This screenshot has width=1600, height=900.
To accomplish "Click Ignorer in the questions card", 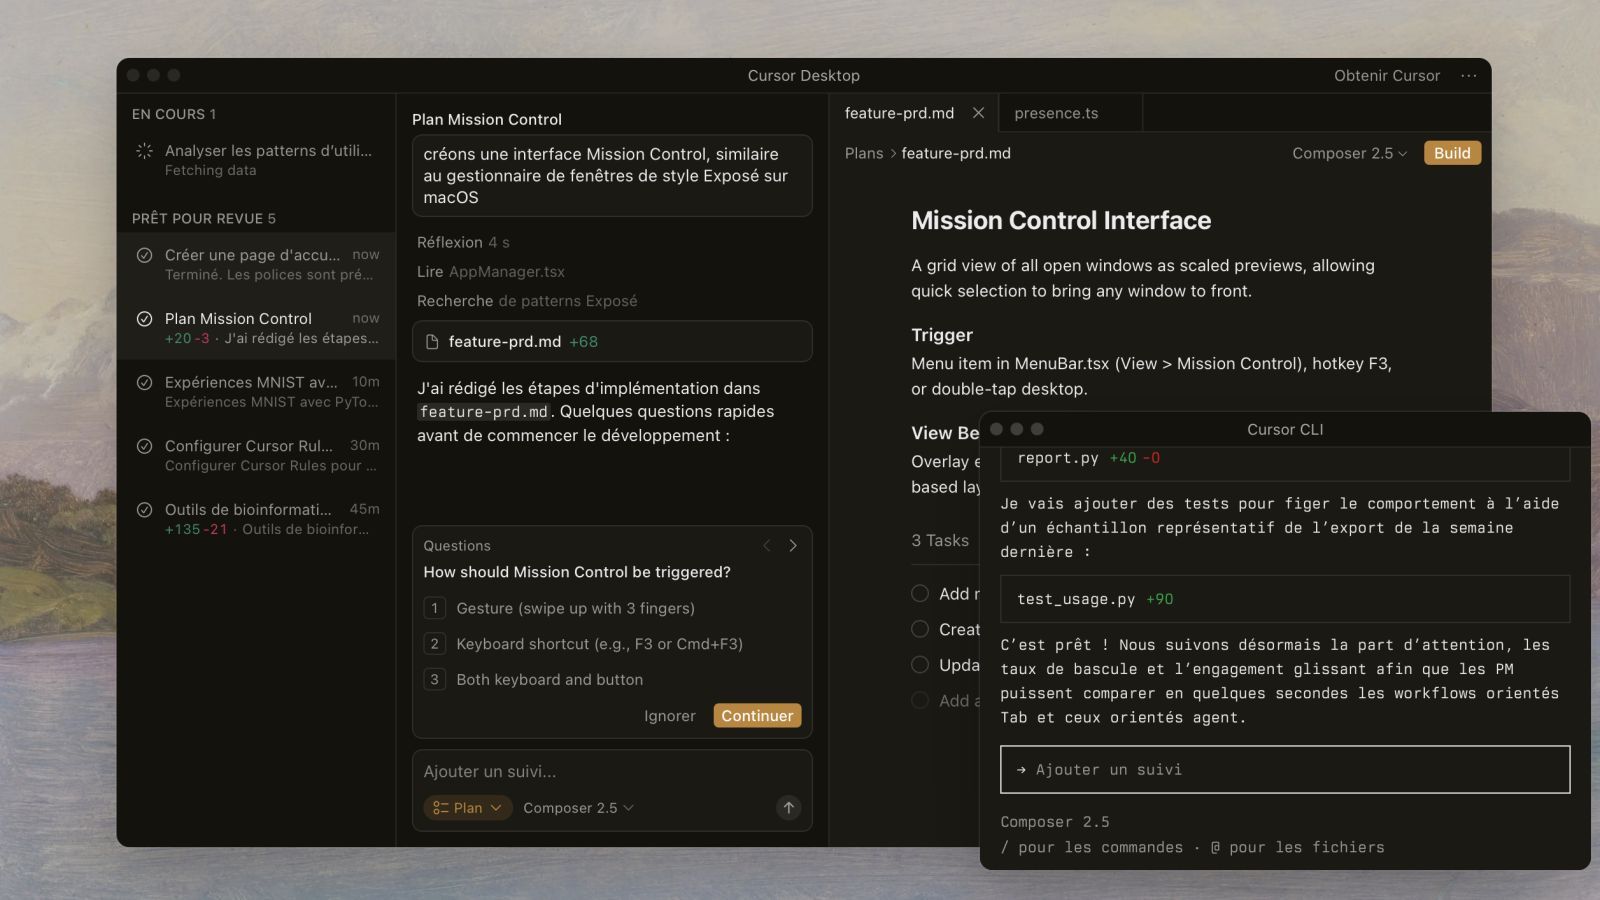I will click(x=669, y=716).
